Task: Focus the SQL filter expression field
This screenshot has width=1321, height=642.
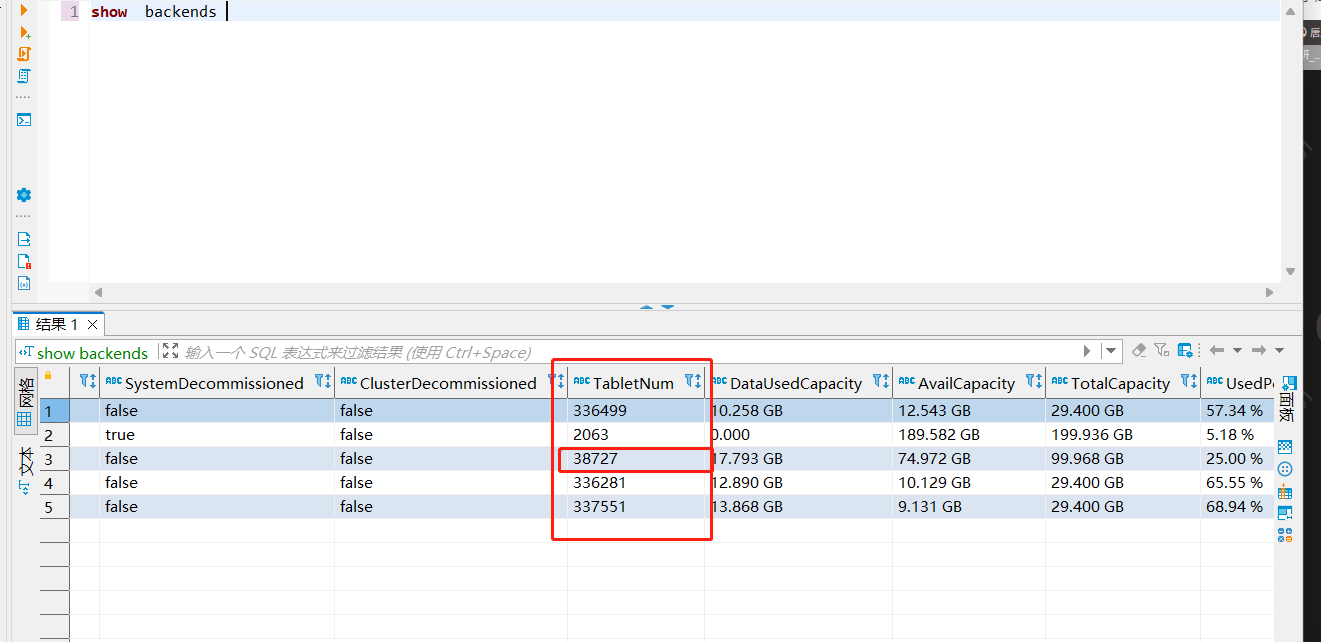Action: click(x=630, y=352)
